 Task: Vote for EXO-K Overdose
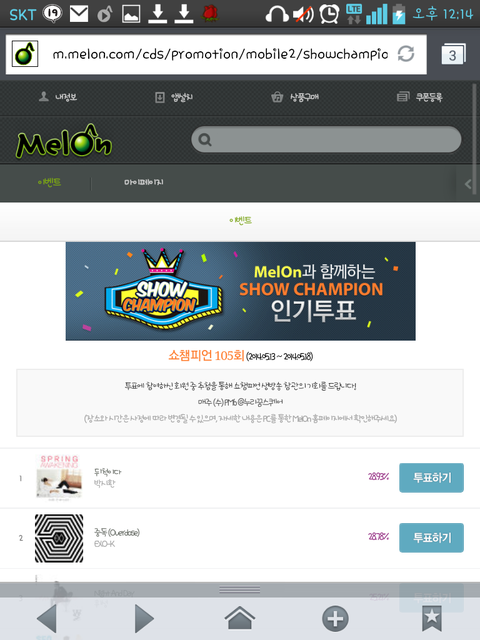(x=431, y=538)
